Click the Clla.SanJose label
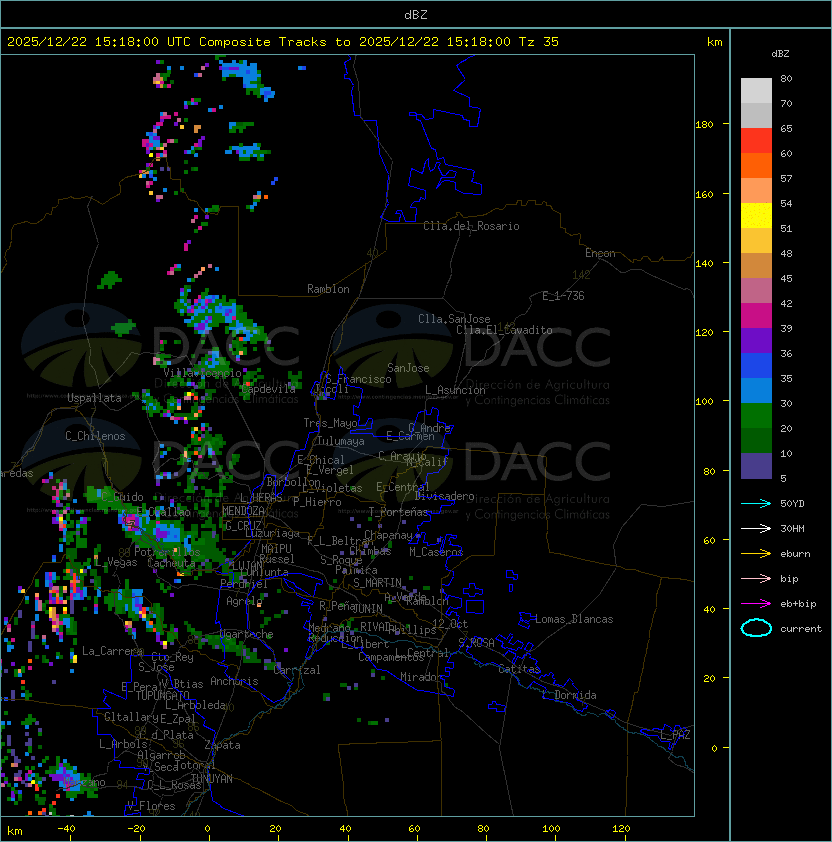The width and height of the screenshot is (832, 842). coord(454,319)
